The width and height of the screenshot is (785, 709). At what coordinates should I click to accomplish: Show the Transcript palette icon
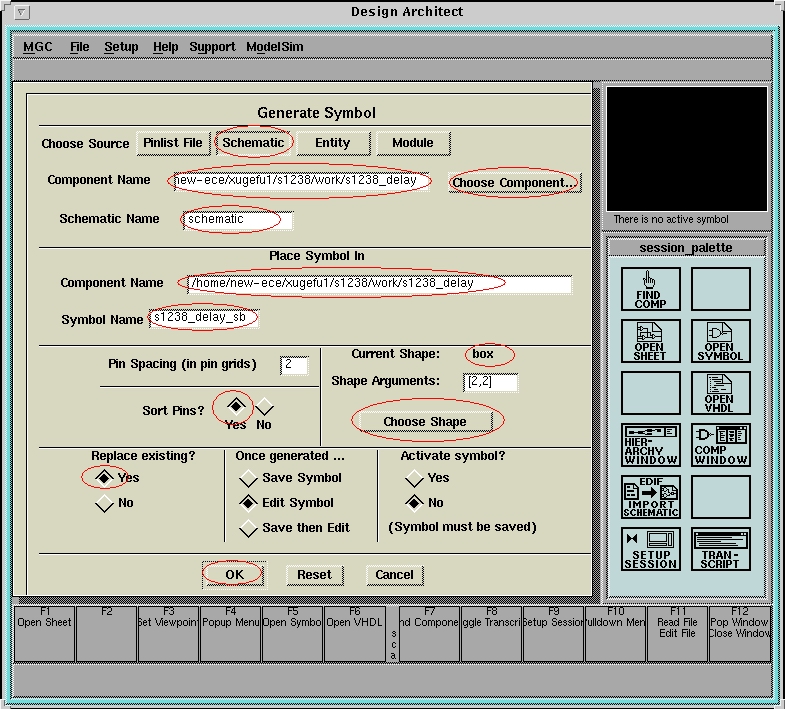[720, 549]
